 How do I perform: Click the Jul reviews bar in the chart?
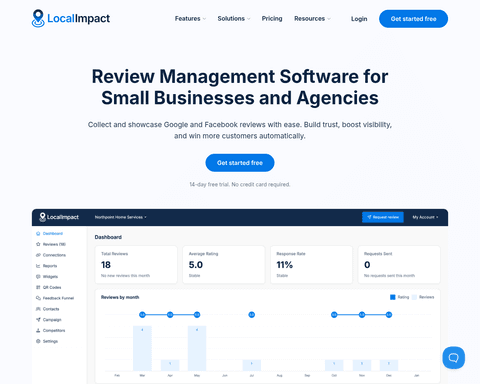(252, 365)
